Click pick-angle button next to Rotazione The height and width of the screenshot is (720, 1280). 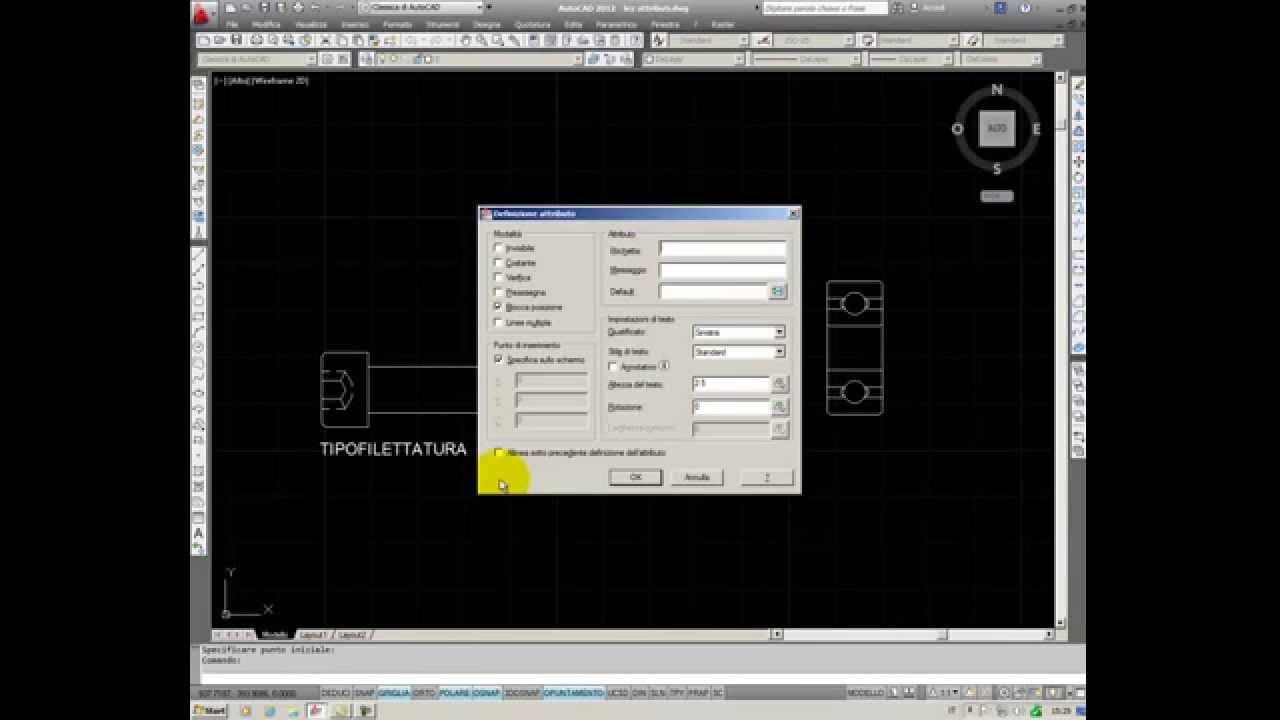(x=780, y=407)
